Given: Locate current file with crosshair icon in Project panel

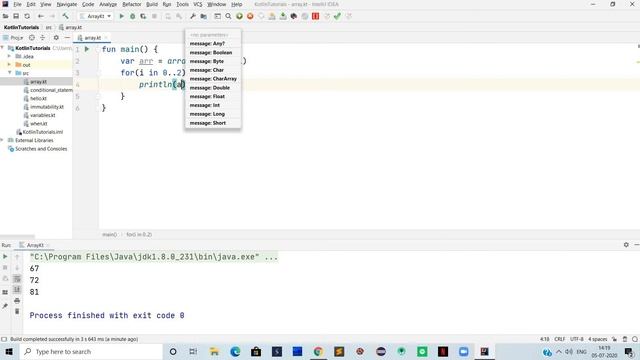Looking at the screenshot, I should (32, 38).
